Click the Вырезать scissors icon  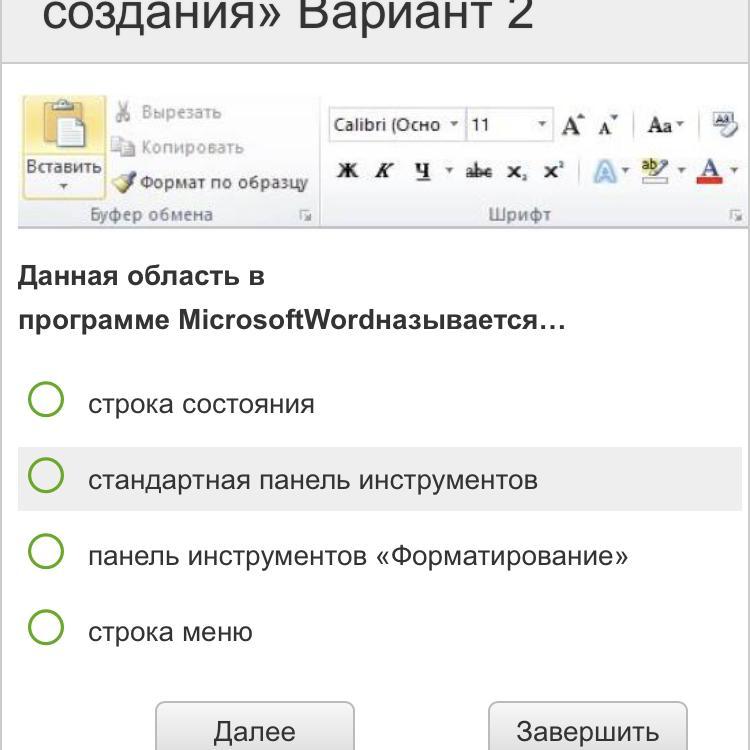coord(123,112)
